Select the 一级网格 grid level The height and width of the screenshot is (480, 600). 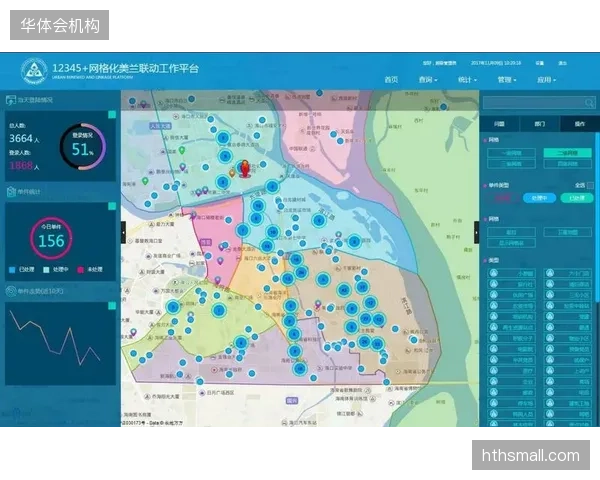click(x=511, y=153)
